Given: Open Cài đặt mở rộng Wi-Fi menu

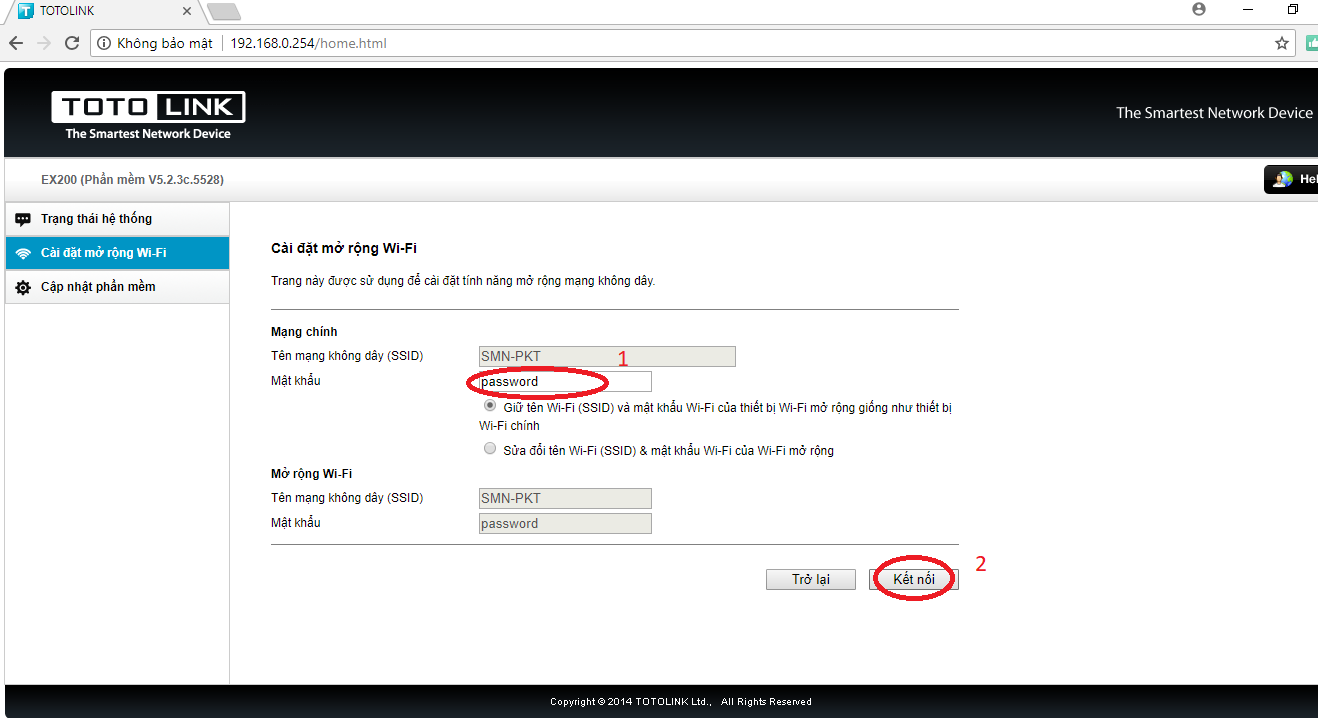Looking at the screenshot, I should click(x=103, y=253).
